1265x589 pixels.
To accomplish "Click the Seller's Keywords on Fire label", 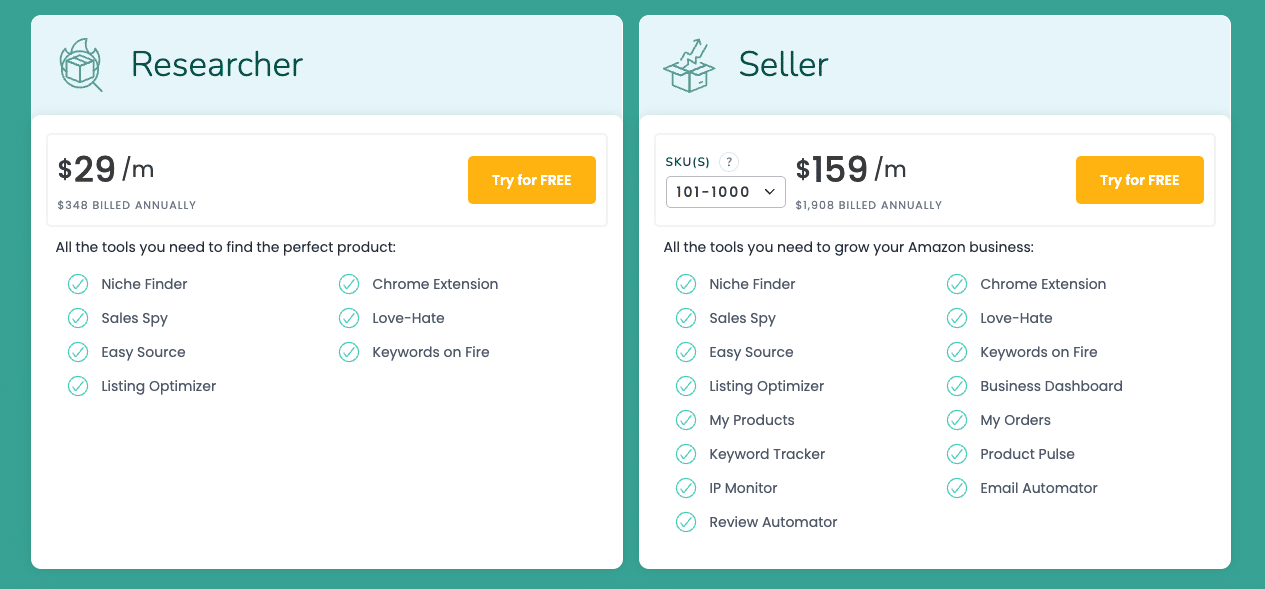I will click(1038, 352).
